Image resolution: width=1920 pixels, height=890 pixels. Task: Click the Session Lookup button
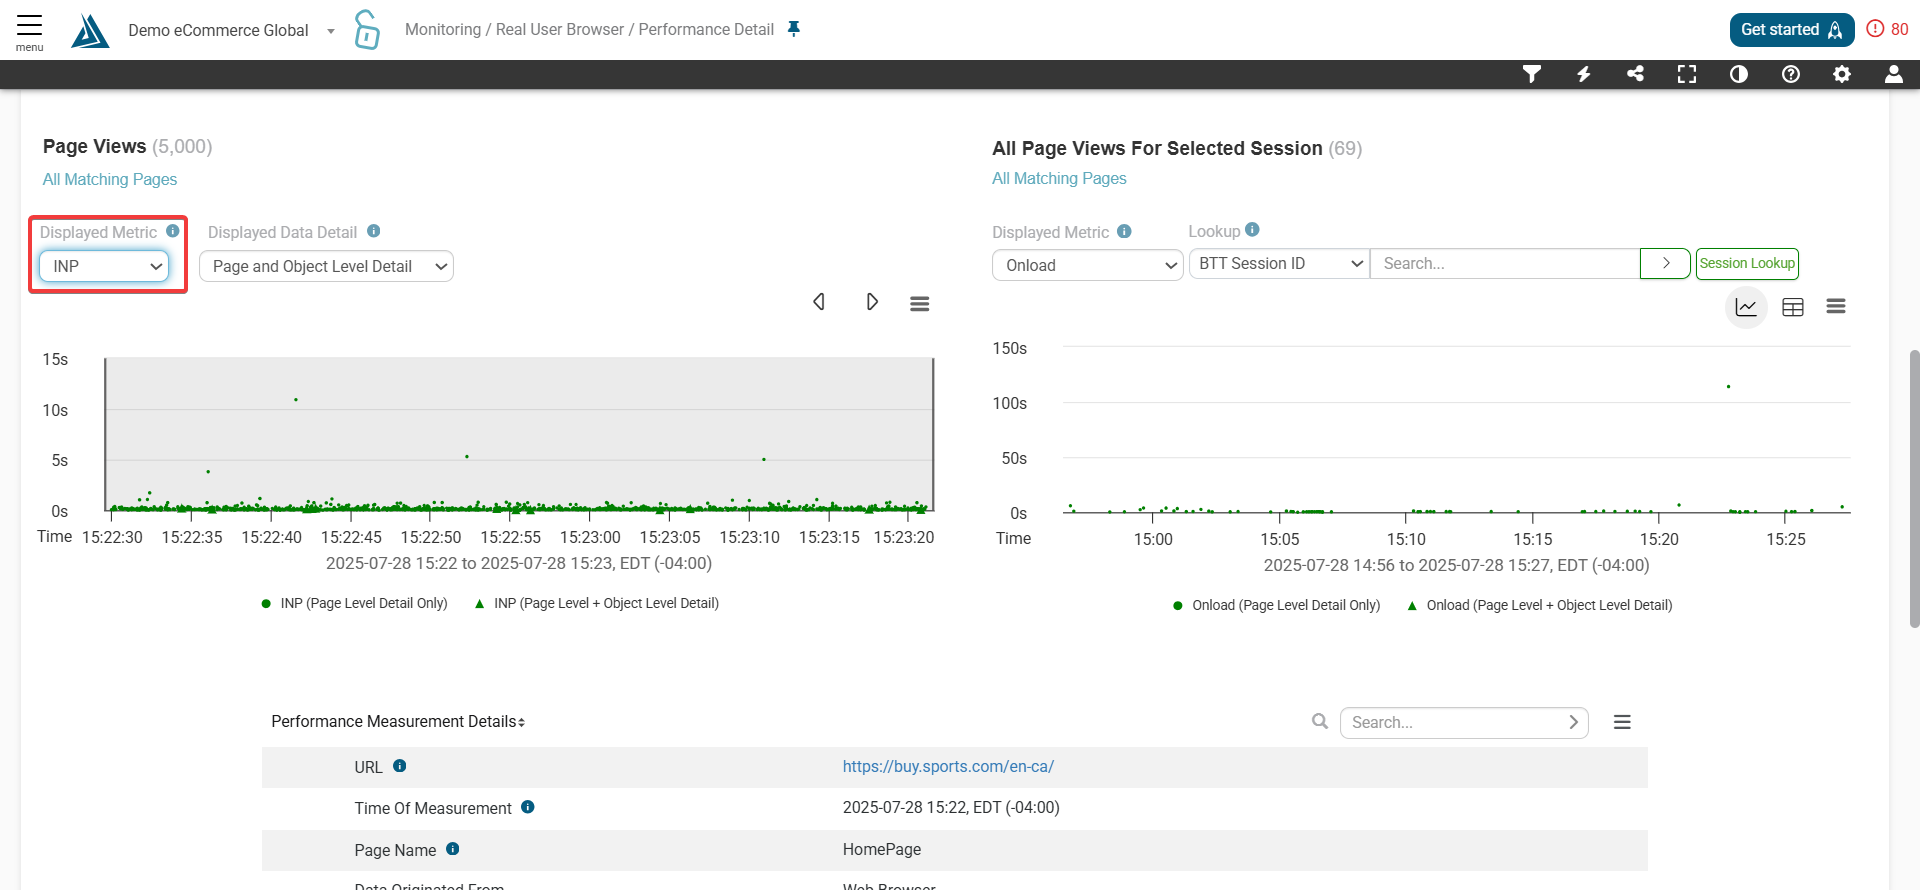1747,264
